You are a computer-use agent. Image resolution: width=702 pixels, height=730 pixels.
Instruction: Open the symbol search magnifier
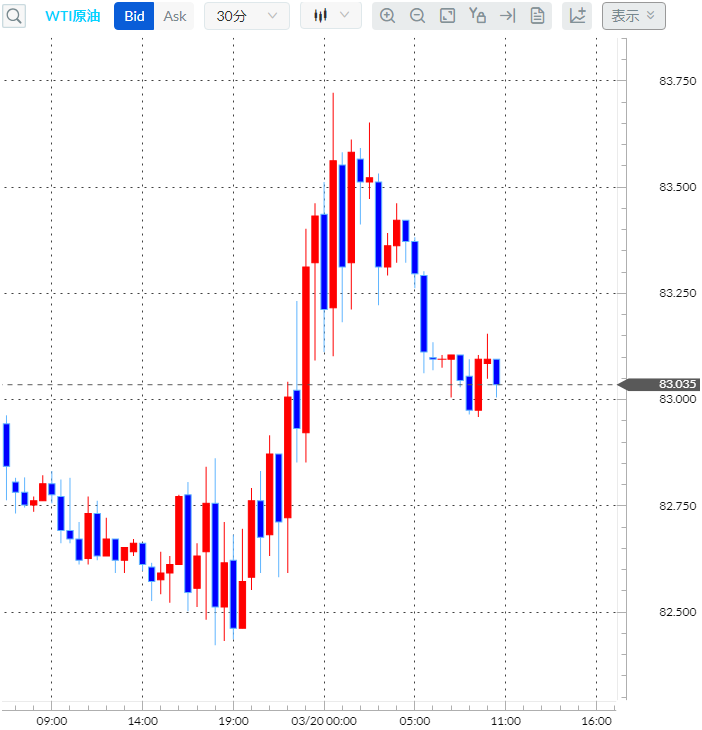tap(14, 16)
